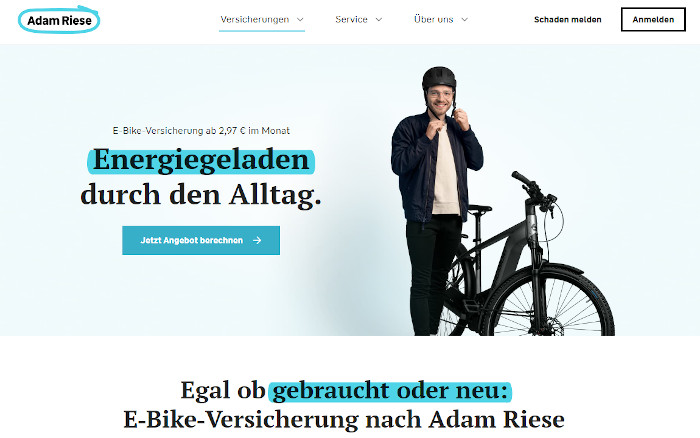Viewport: 700px width, 438px height.
Task: Click E-Bike-Versicherung nach Adam Riese heading
Action: pos(344,419)
